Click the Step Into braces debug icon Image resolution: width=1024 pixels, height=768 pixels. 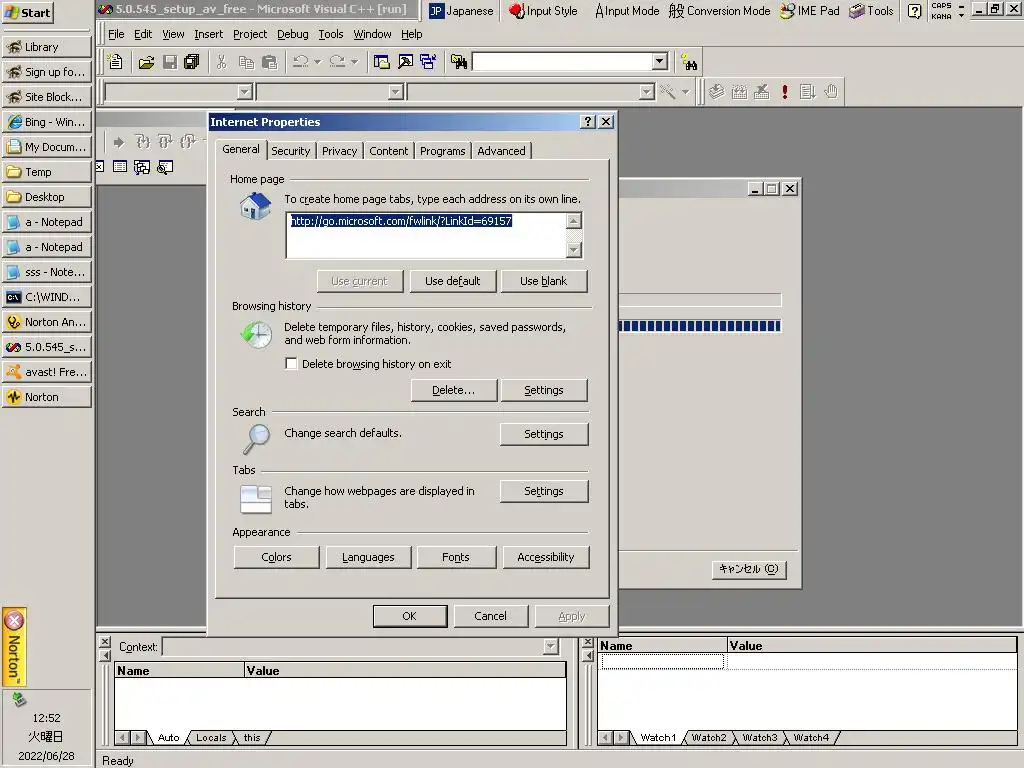[x=142, y=142]
